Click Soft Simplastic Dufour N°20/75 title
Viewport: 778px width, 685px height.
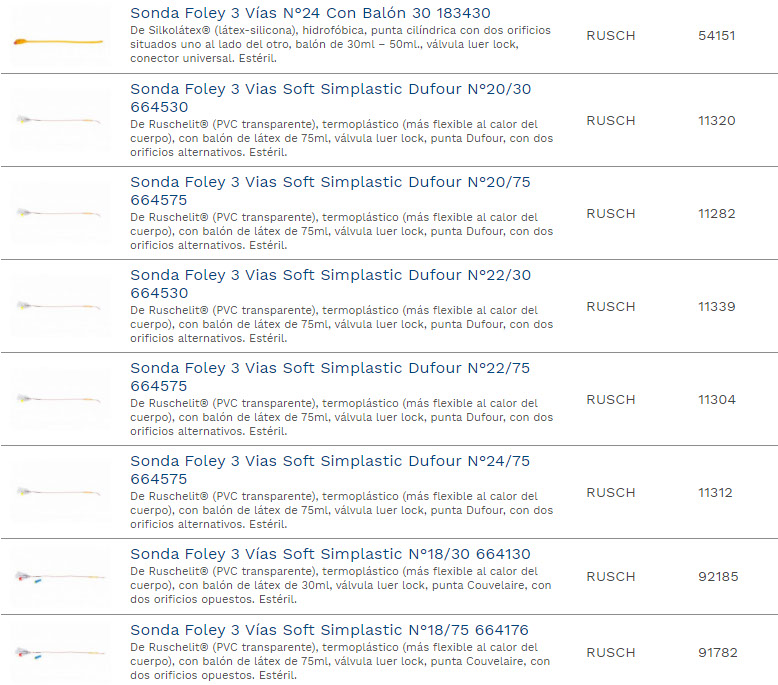coord(330,190)
